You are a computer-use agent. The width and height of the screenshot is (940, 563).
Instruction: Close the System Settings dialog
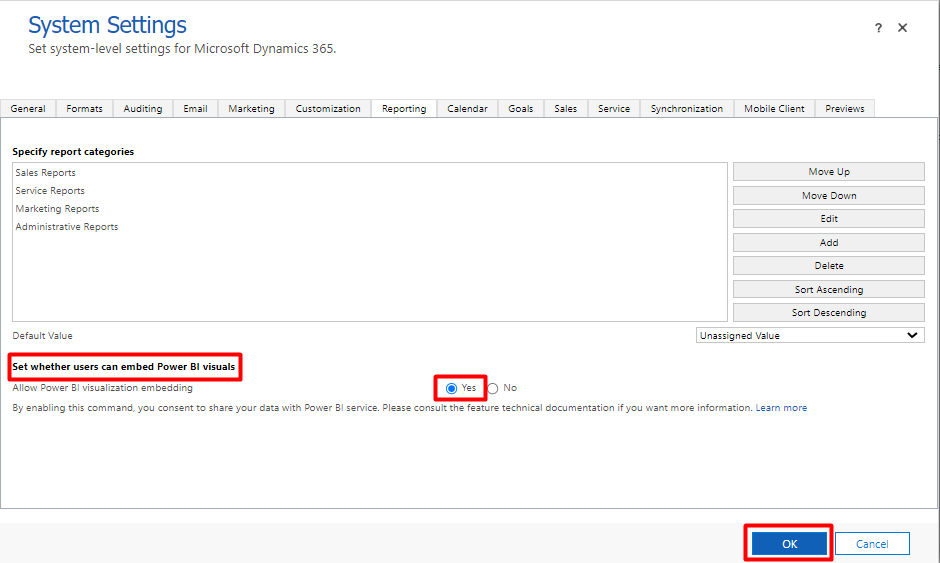pyautogui.click(x=902, y=28)
